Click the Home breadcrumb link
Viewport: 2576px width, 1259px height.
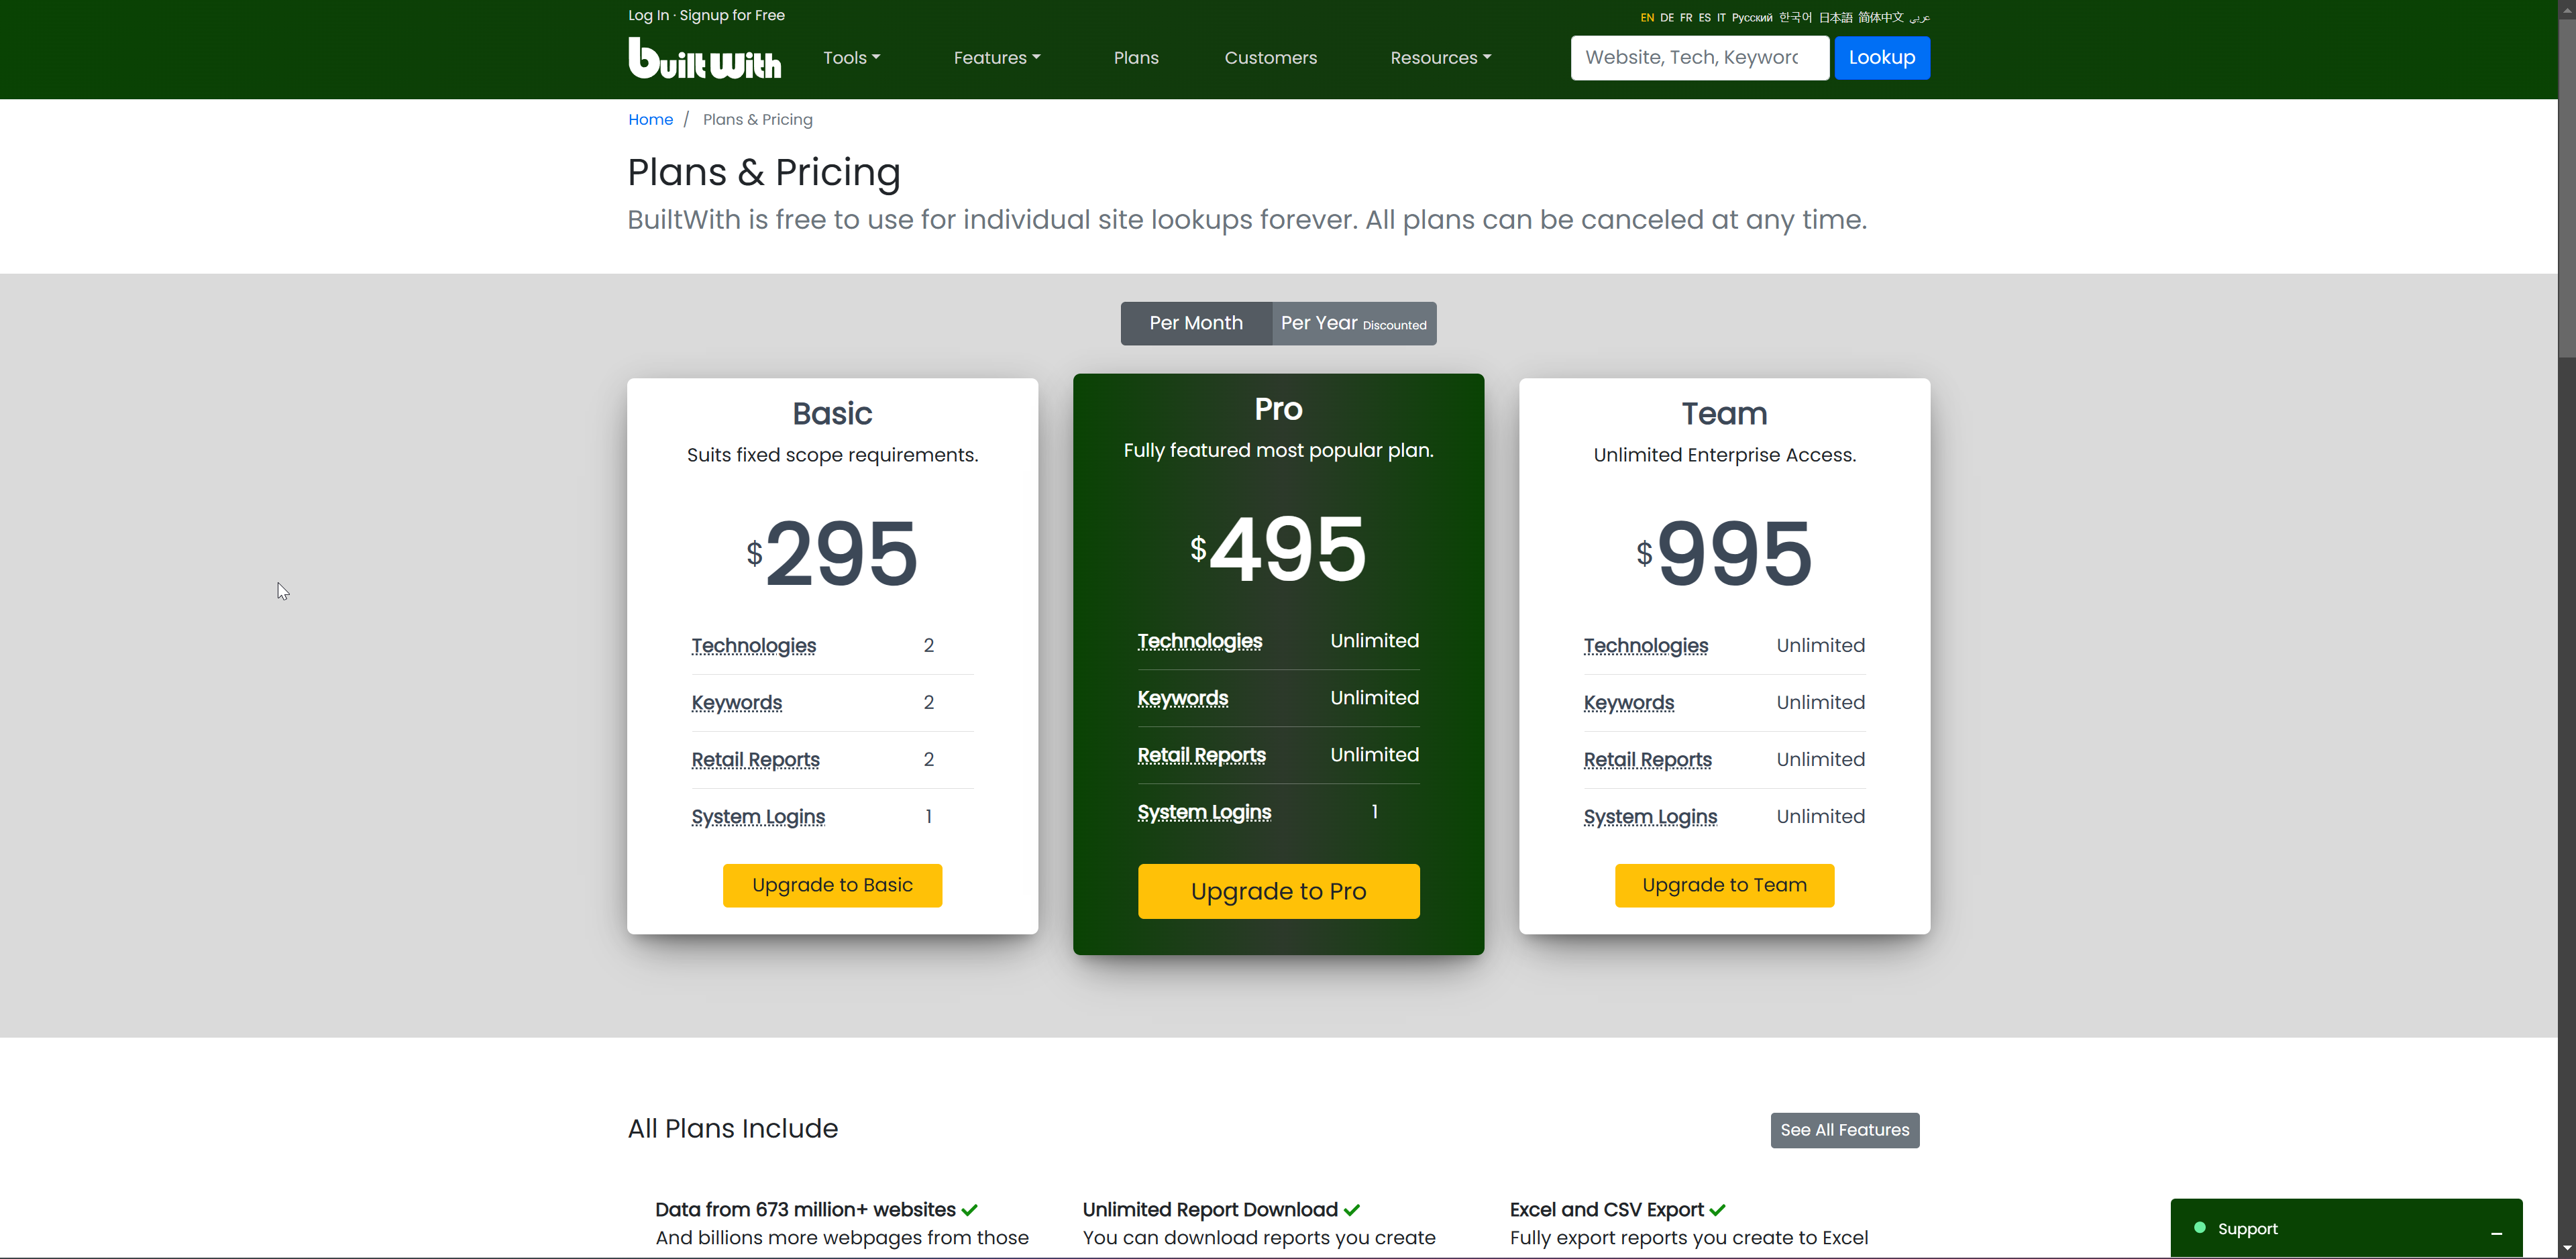pyautogui.click(x=650, y=119)
